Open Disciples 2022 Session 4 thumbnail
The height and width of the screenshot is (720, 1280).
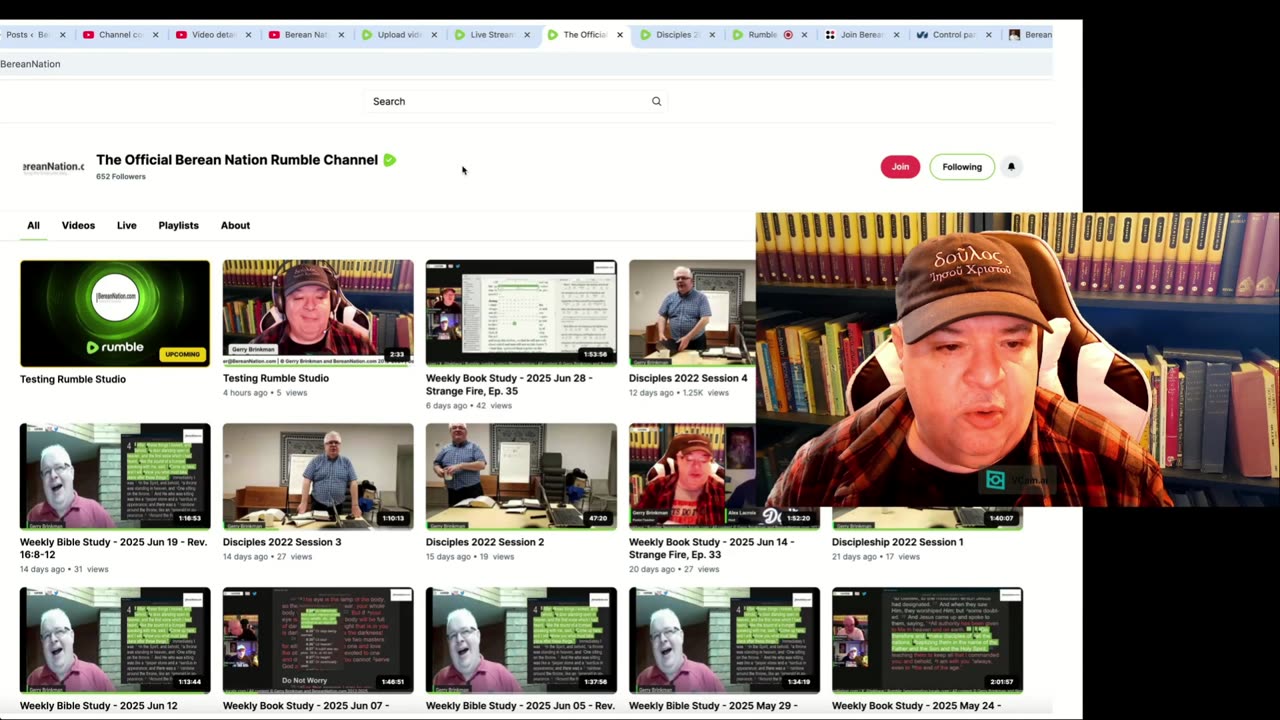click(692, 313)
